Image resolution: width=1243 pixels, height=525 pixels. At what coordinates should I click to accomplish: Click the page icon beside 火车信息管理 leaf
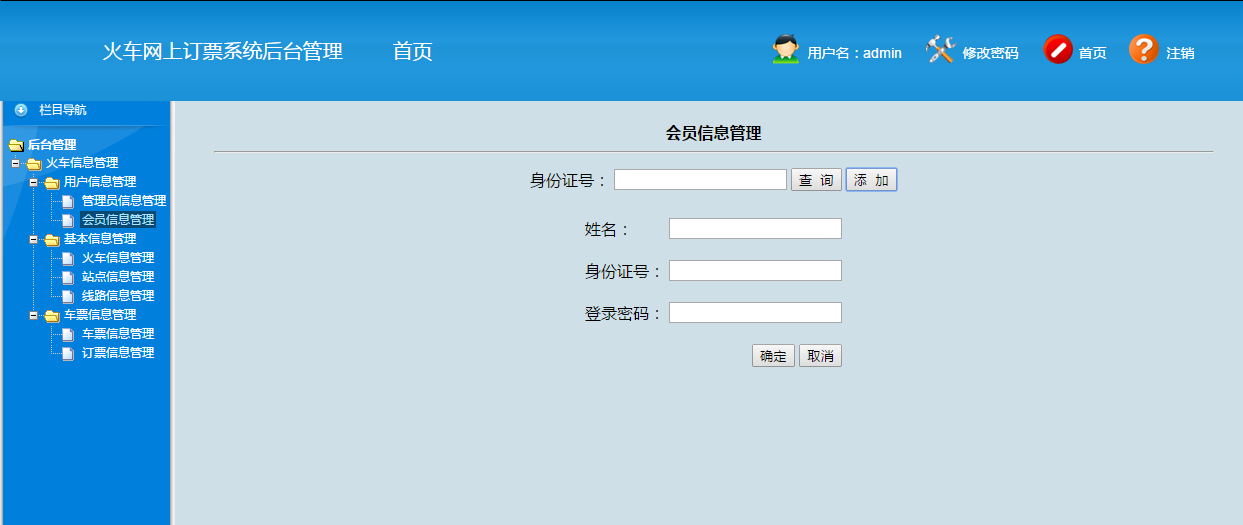[x=68, y=258]
